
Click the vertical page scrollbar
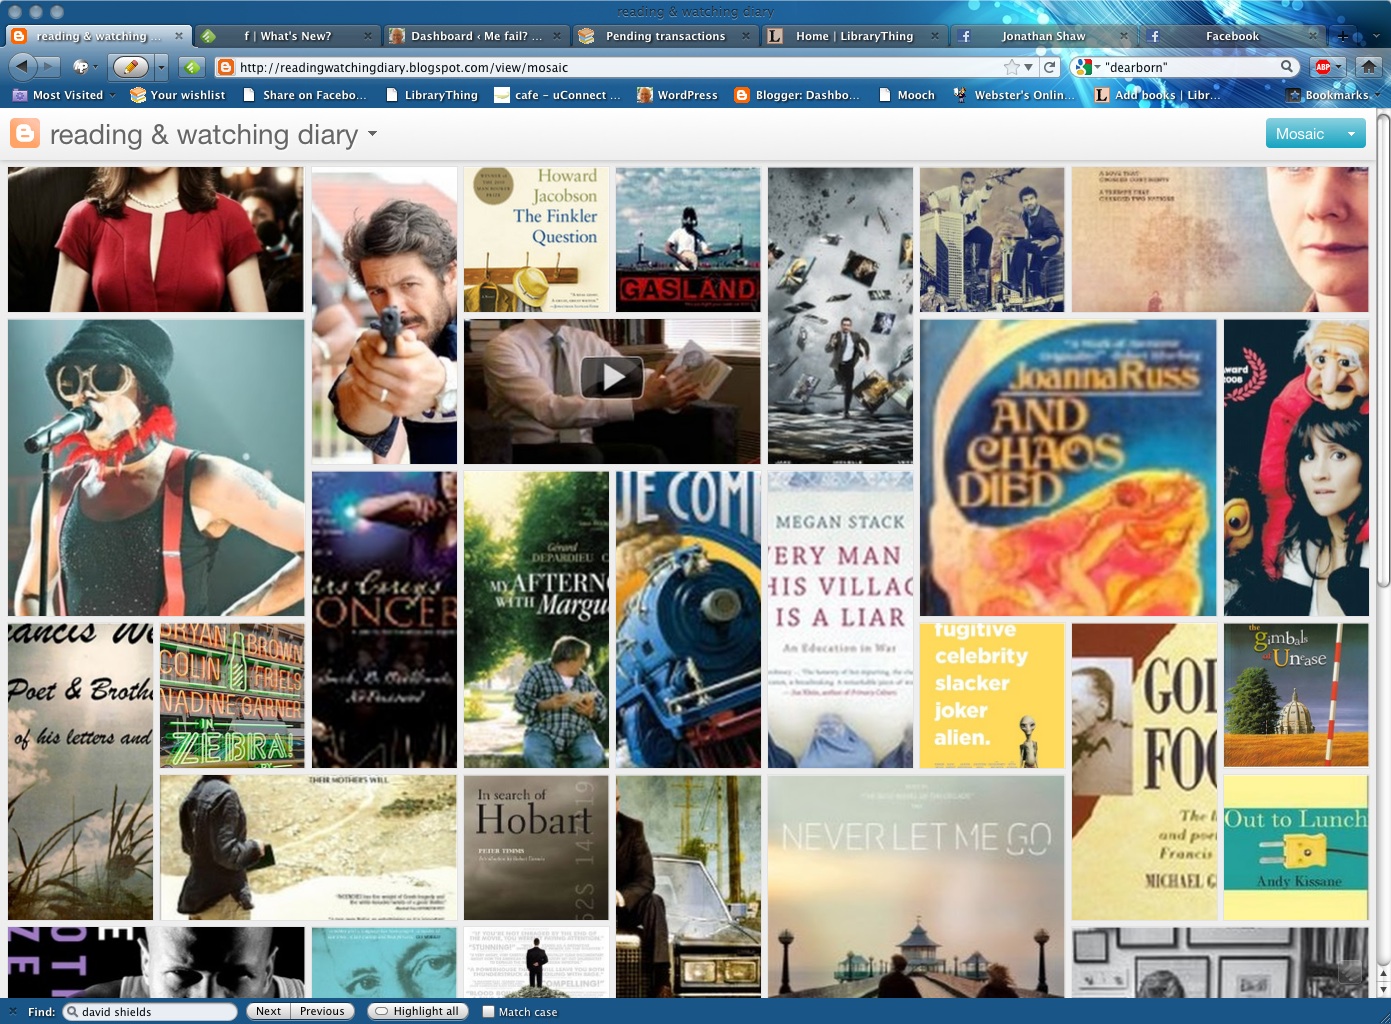[x=1383, y=350]
